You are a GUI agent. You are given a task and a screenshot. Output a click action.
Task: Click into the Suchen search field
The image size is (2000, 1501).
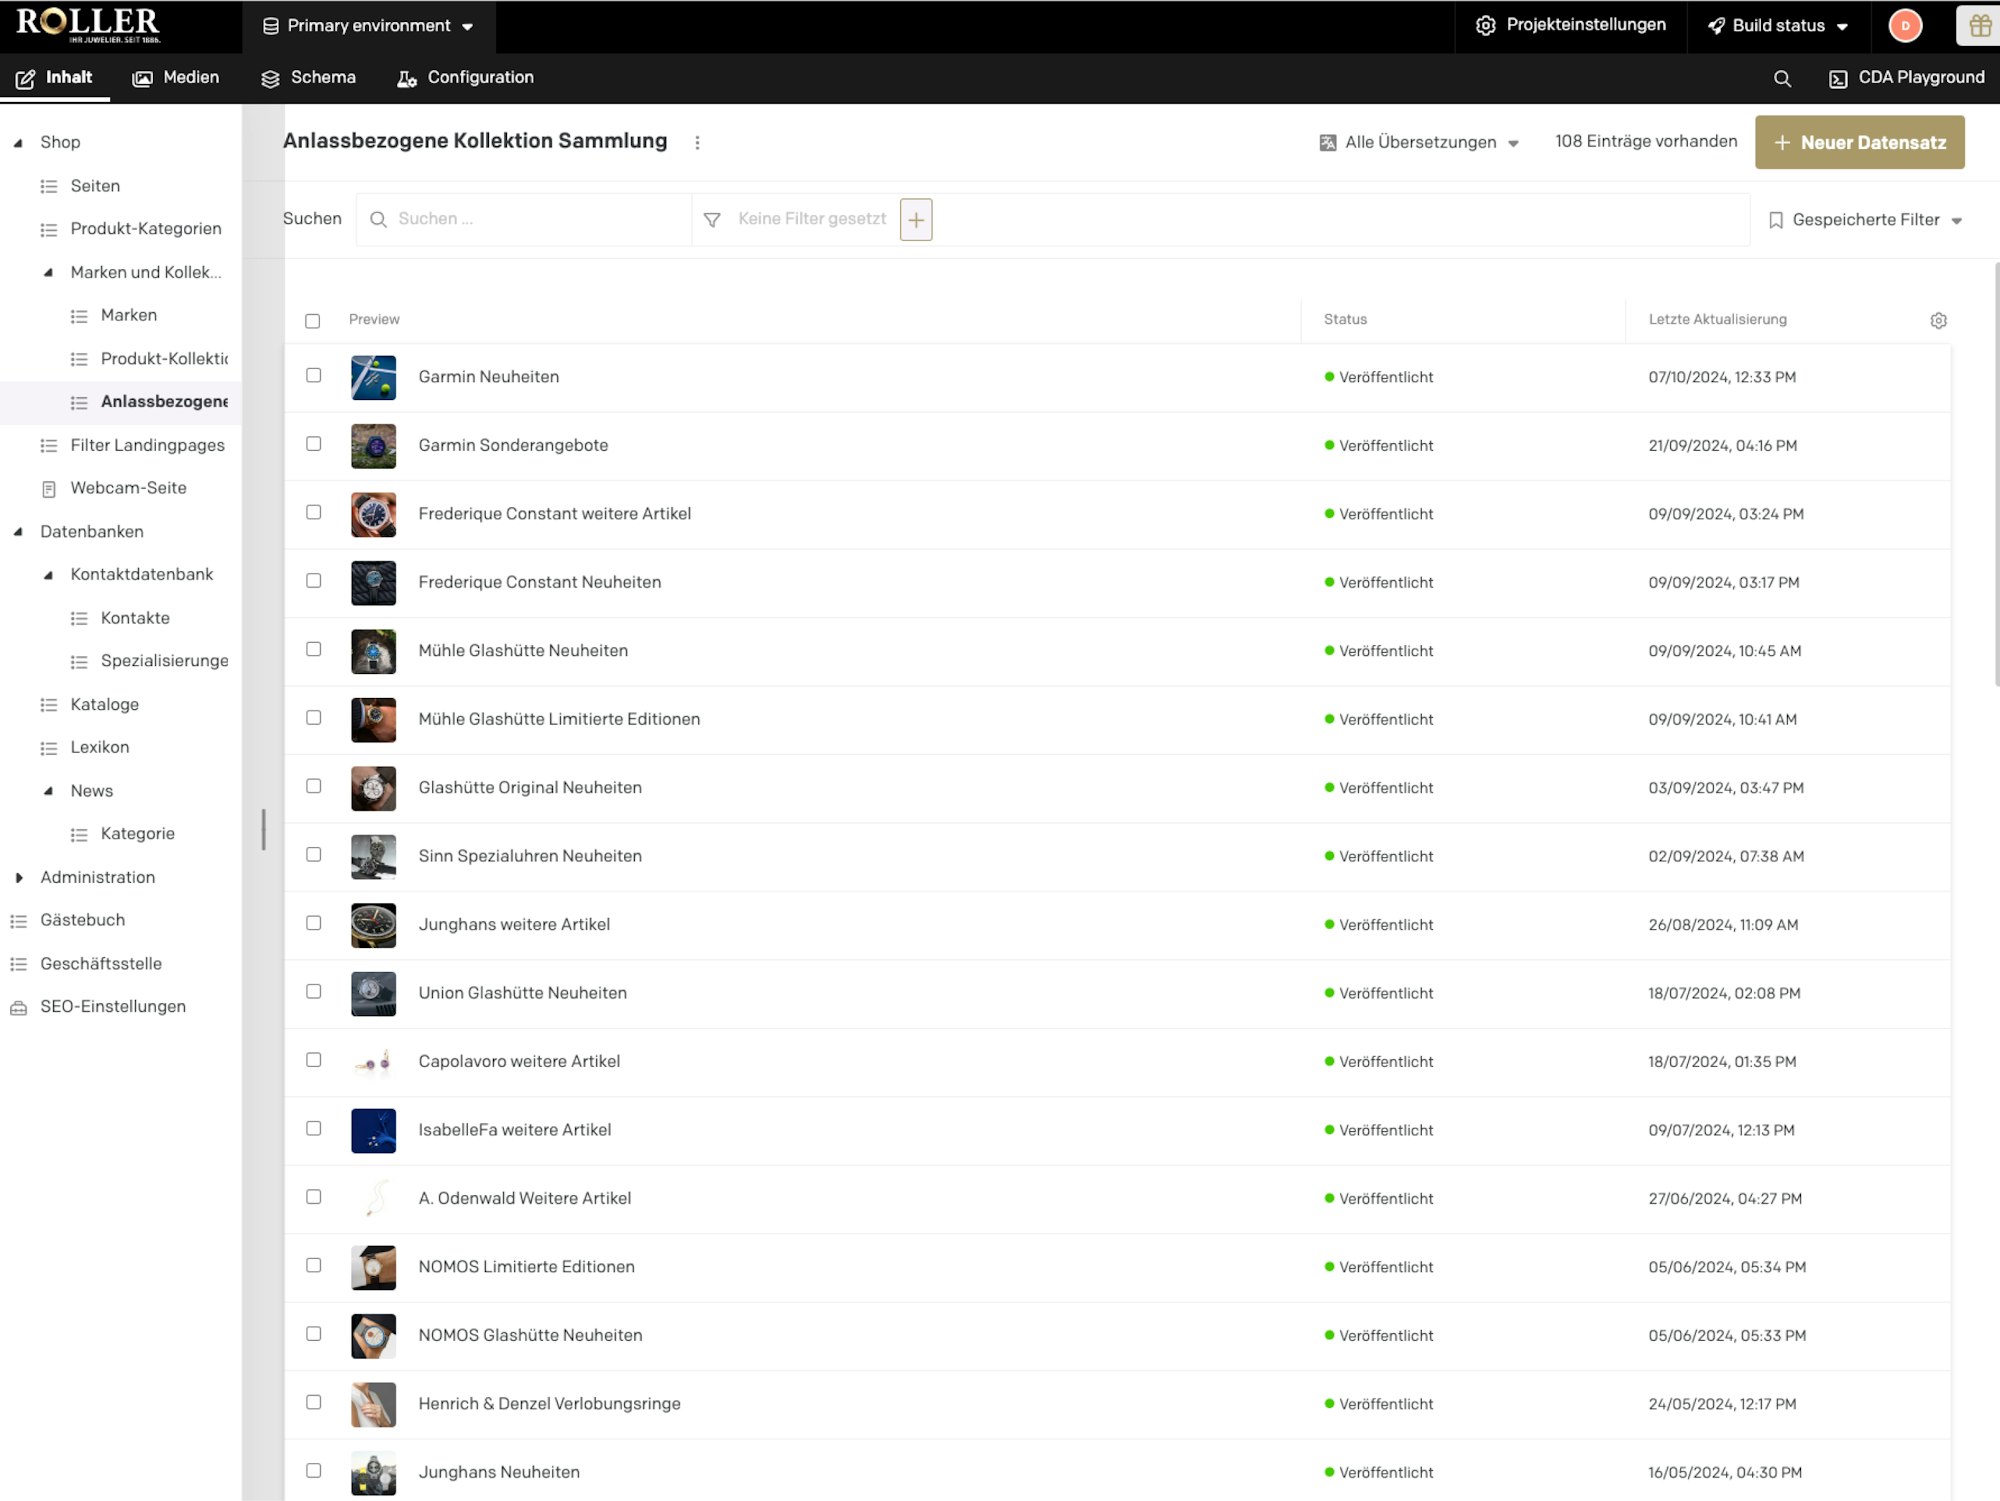coord(524,219)
